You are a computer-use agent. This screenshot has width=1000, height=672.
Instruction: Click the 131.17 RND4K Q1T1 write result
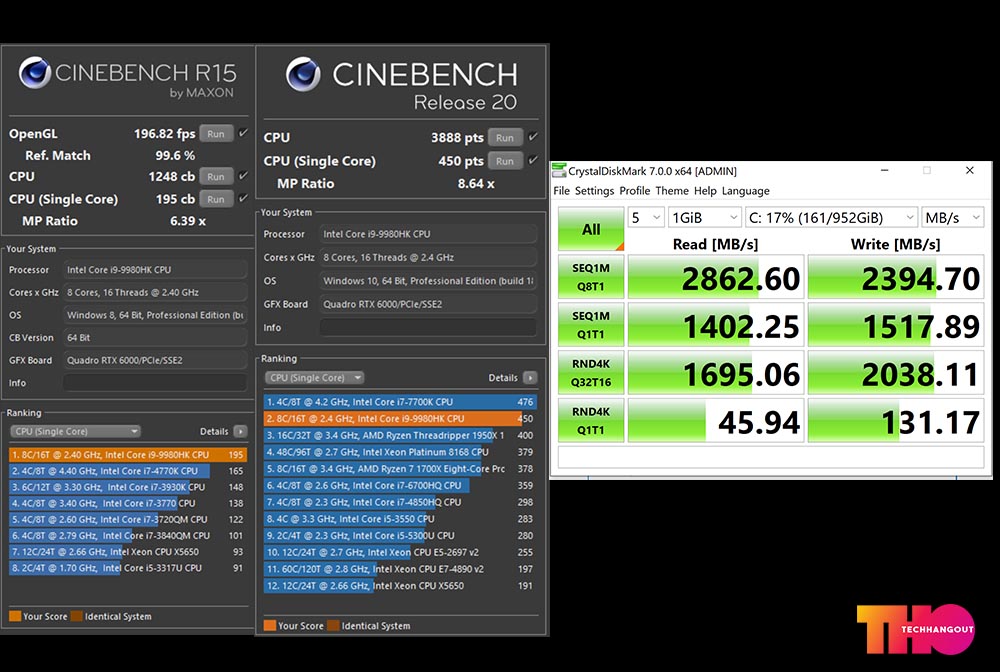coord(895,421)
